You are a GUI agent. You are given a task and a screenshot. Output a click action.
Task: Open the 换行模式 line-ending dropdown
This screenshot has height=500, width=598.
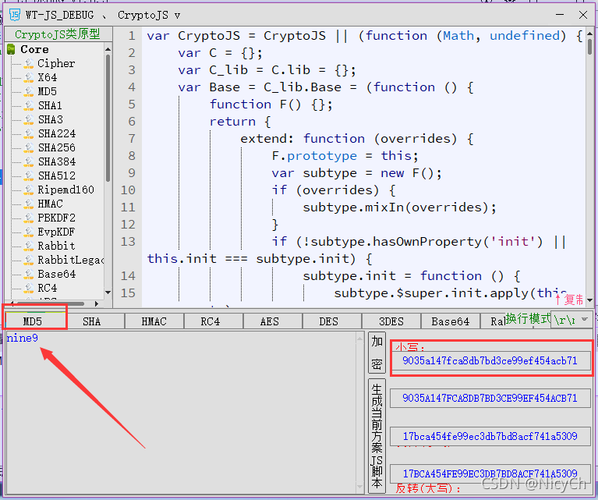coord(571,319)
